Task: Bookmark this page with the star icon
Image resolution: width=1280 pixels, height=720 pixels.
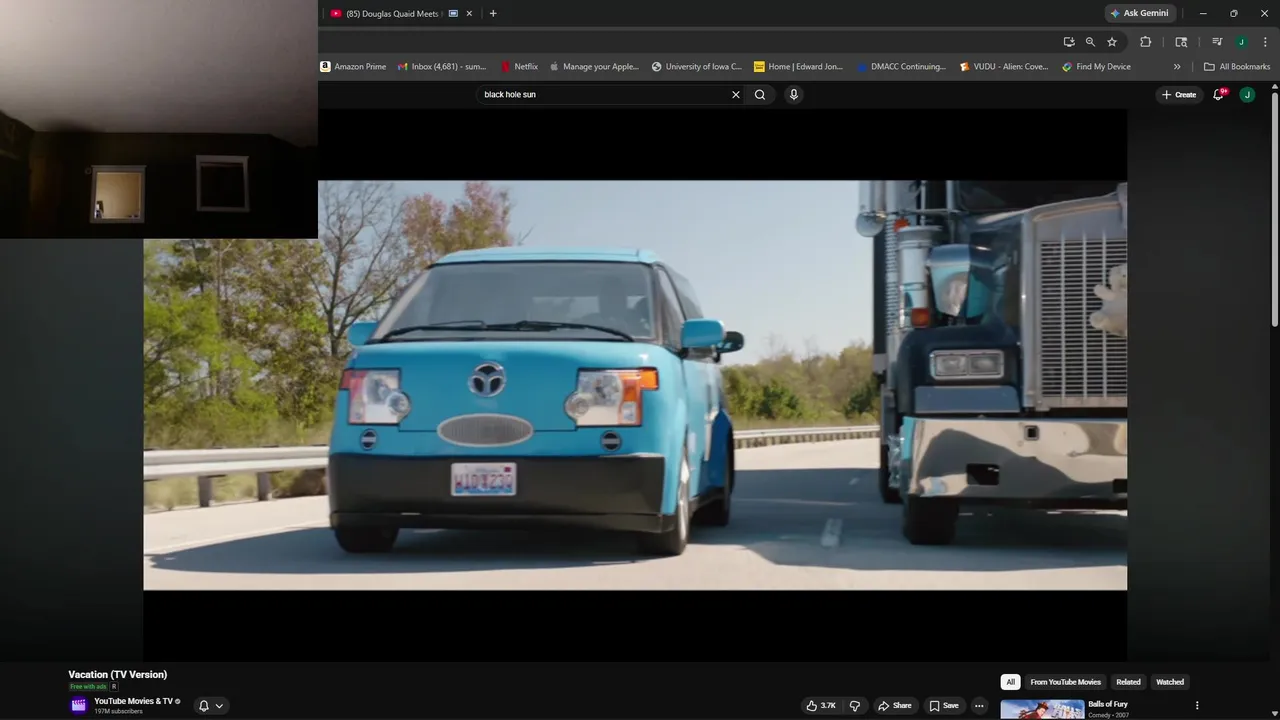Action: [x=1112, y=42]
